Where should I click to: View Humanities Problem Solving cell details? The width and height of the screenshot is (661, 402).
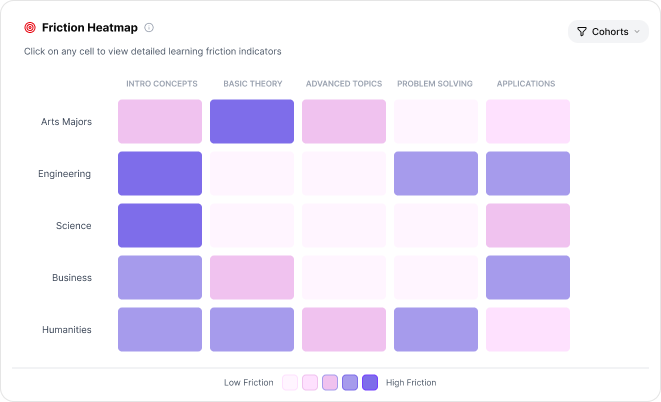coord(436,330)
